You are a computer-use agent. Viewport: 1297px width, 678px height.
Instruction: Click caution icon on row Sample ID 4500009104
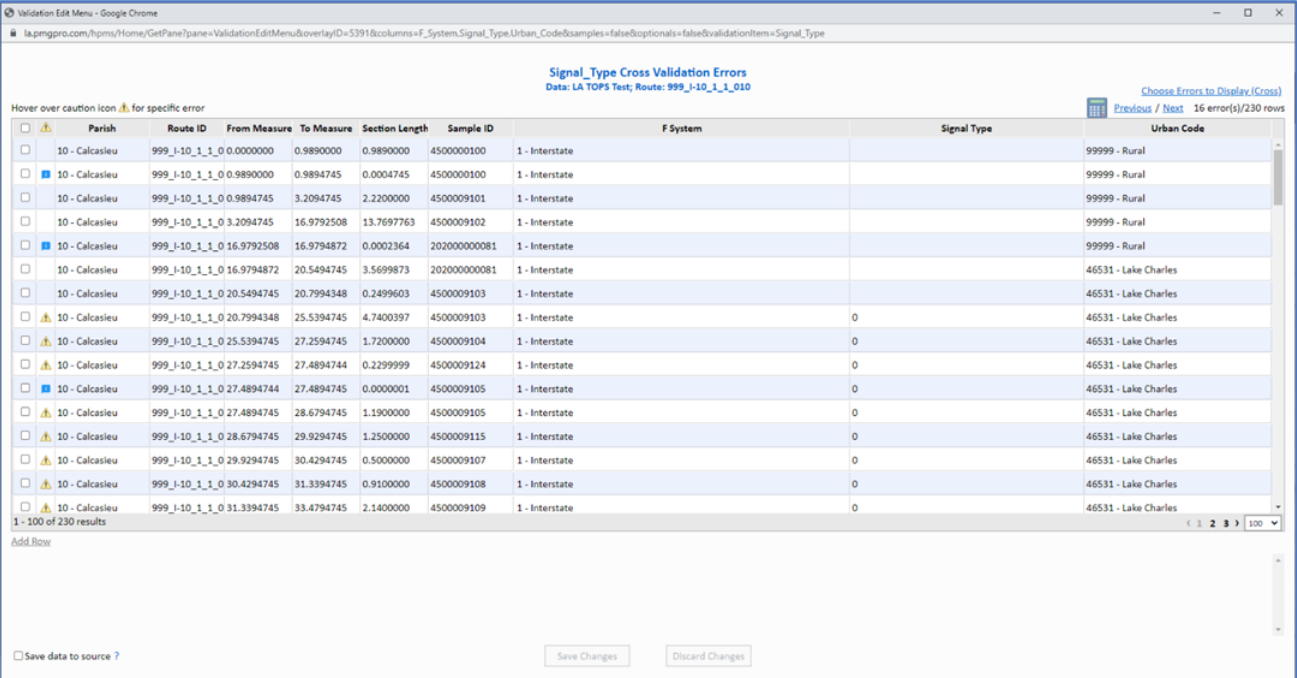(x=45, y=342)
